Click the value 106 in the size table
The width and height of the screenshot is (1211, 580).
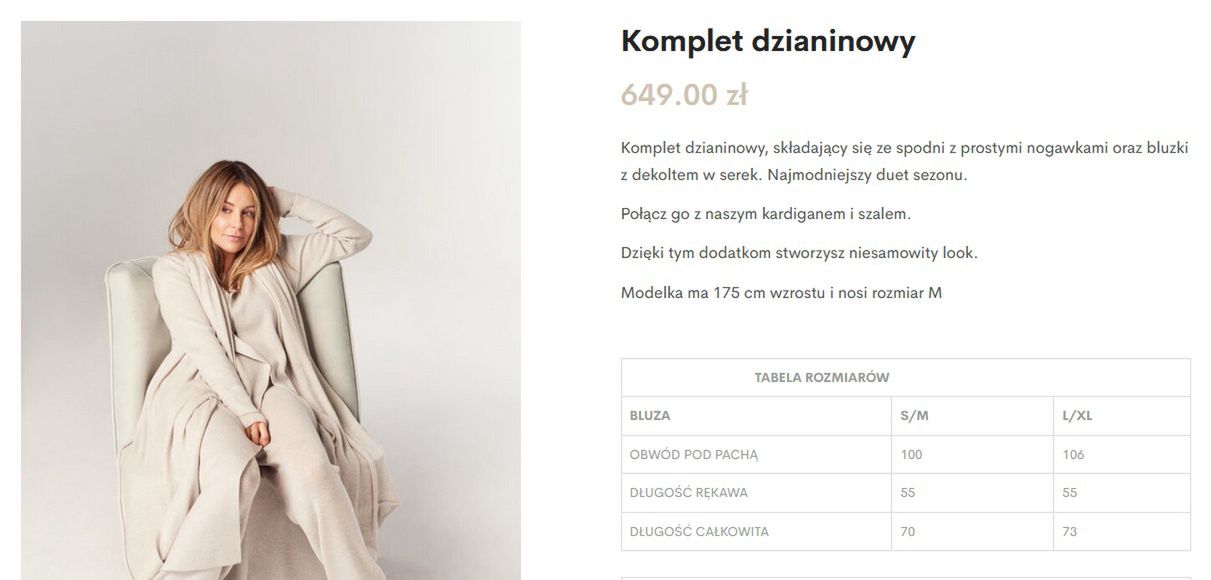tap(1073, 455)
